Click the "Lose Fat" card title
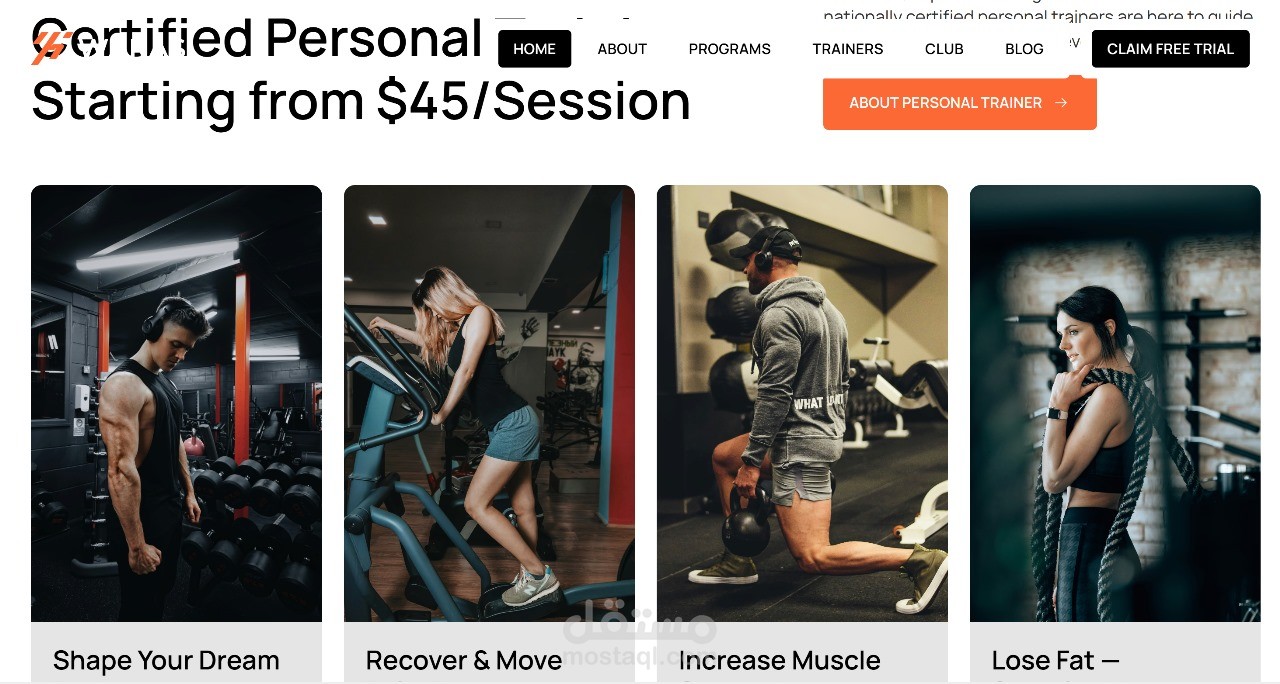The image size is (1280, 684). coord(1055,661)
